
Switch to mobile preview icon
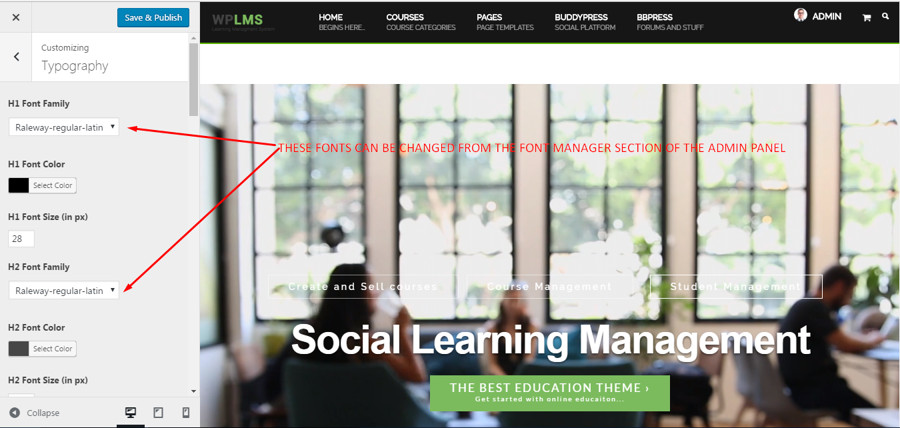(185, 413)
